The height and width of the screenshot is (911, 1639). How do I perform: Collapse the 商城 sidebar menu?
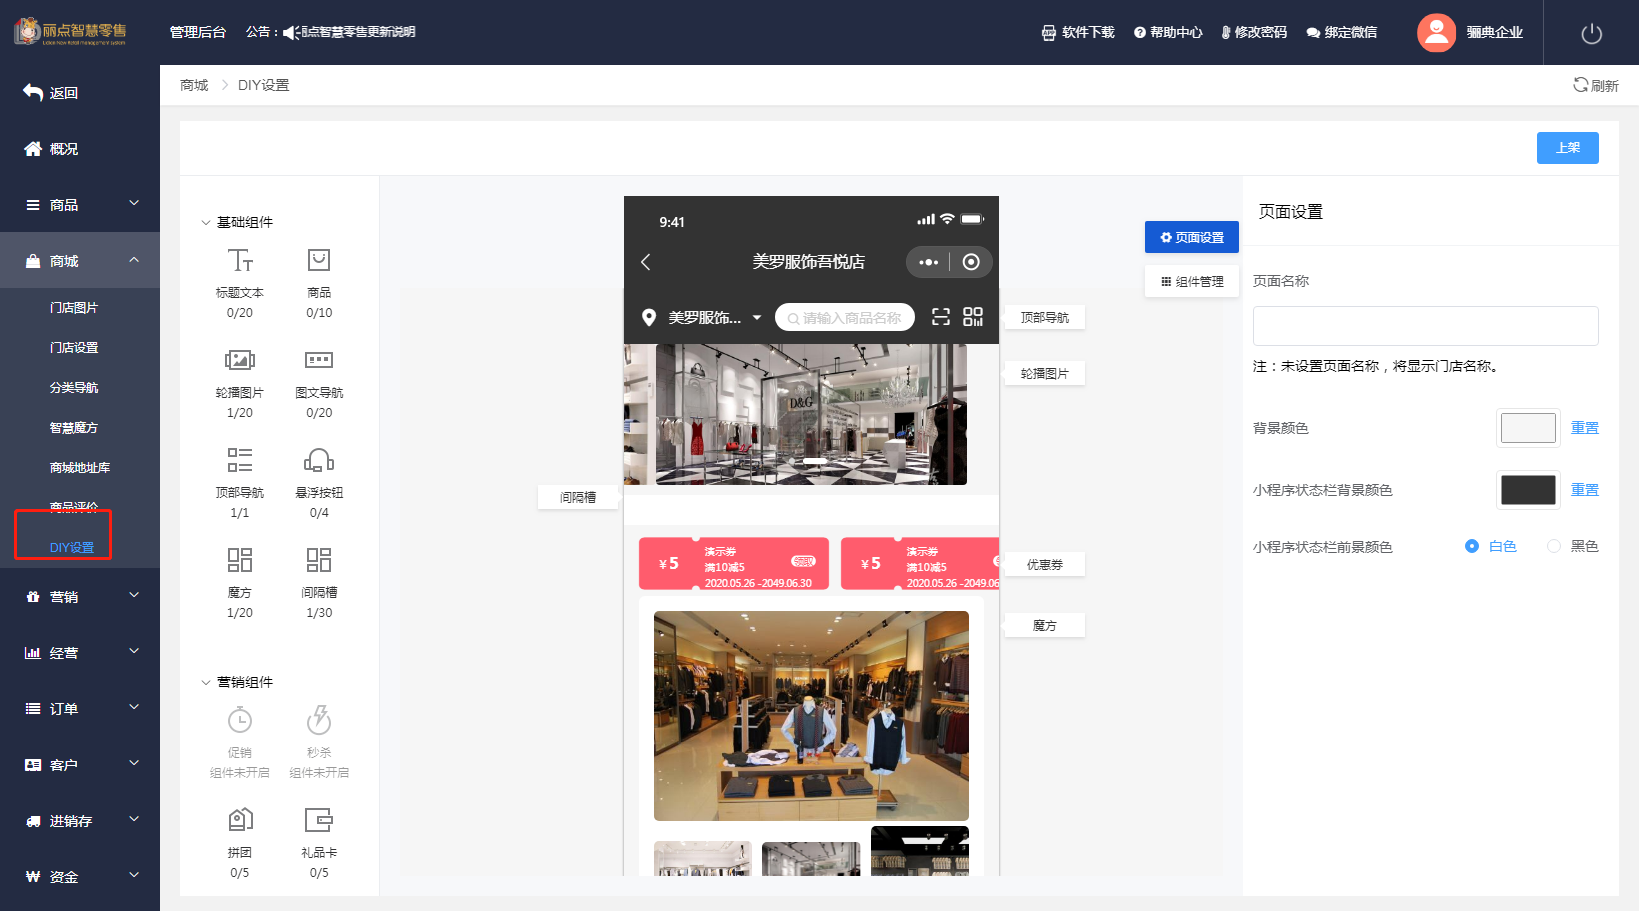pyautogui.click(x=80, y=260)
